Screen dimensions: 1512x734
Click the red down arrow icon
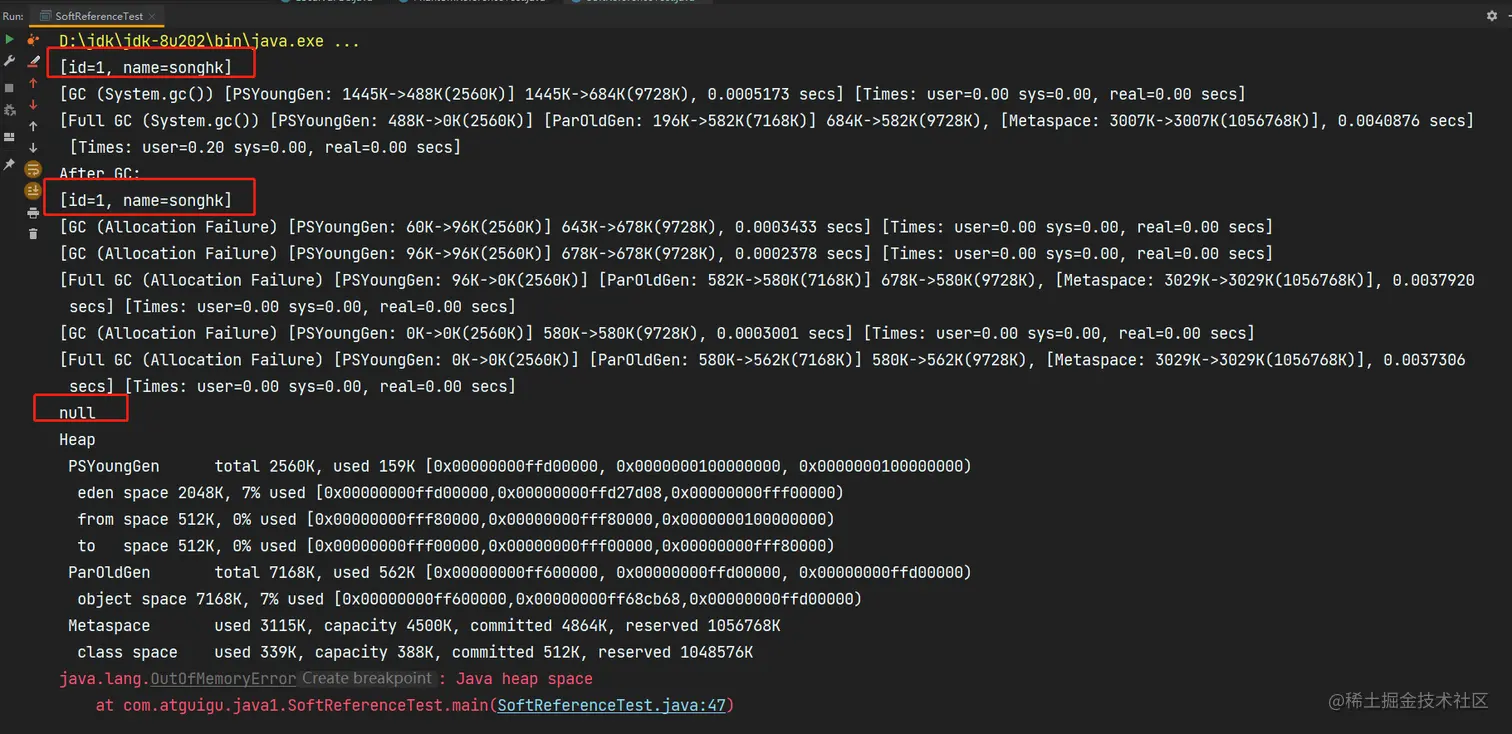[x=33, y=104]
